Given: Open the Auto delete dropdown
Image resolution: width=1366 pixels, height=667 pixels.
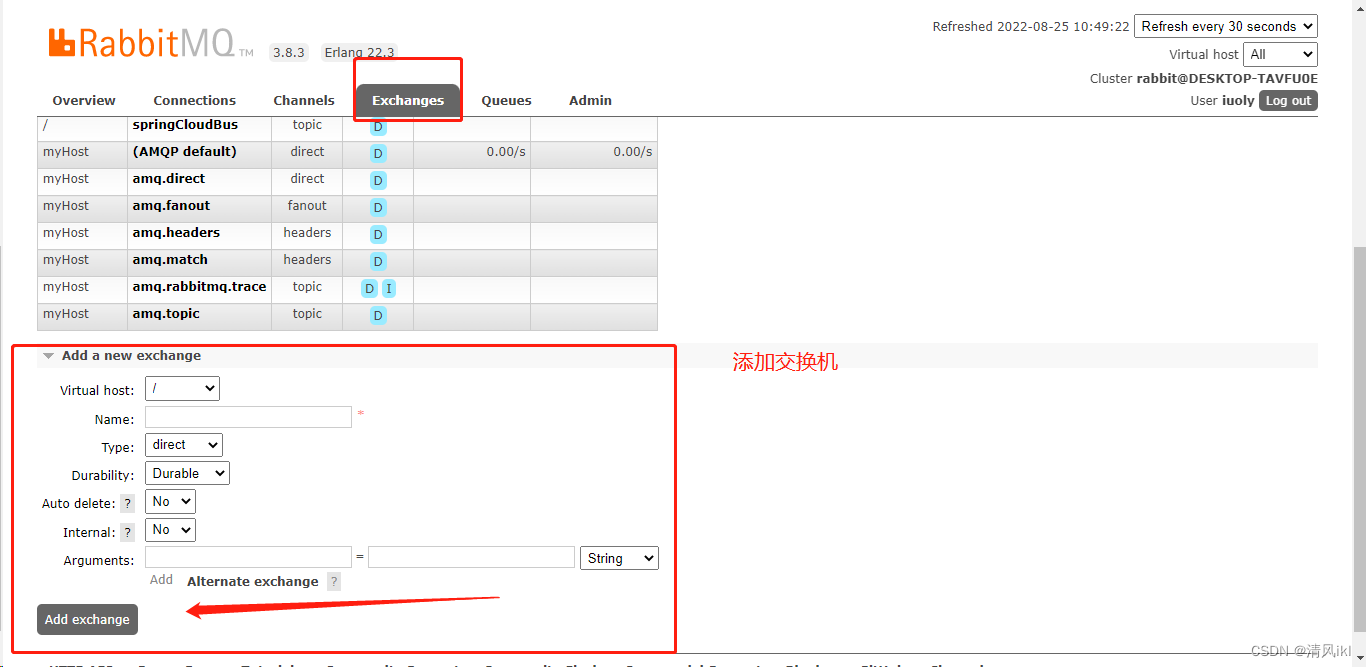Looking at the screenshot, I should click(170, 501).
